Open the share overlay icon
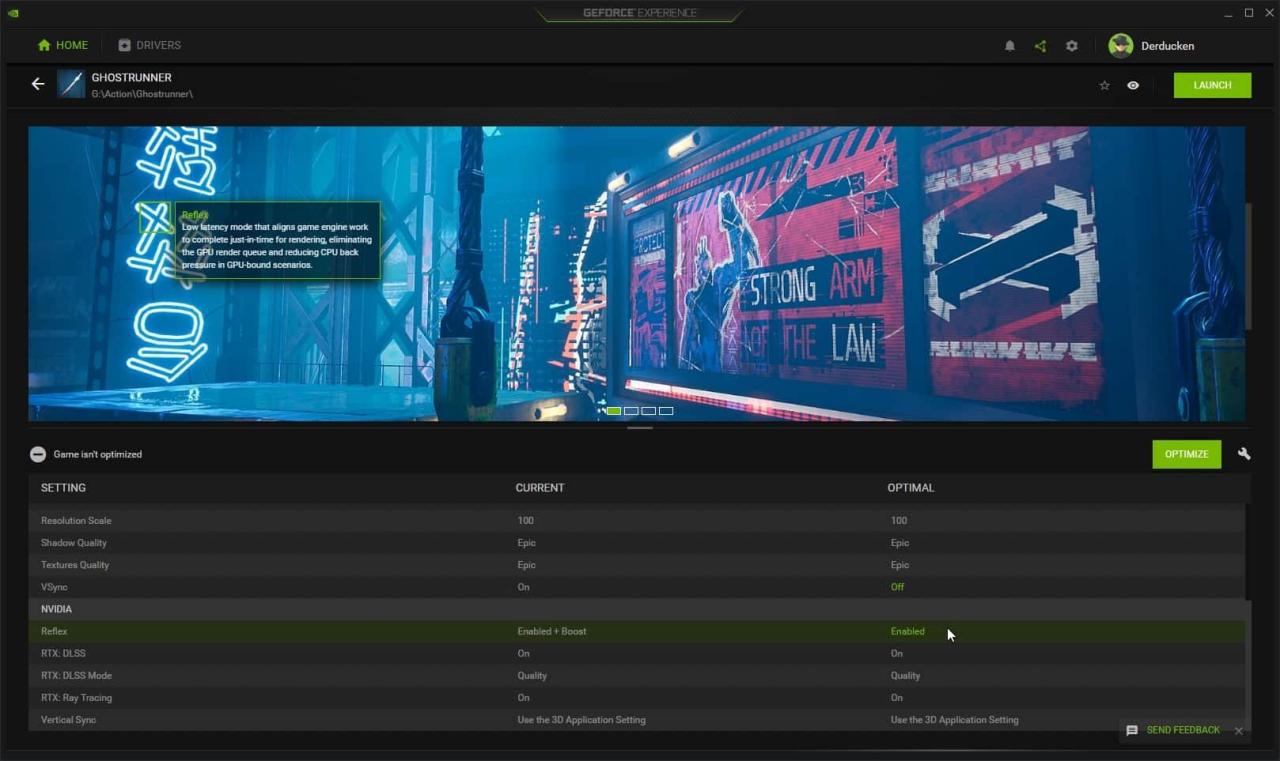The height and width of the screenshot is (761, 1280). [1040, 46]
